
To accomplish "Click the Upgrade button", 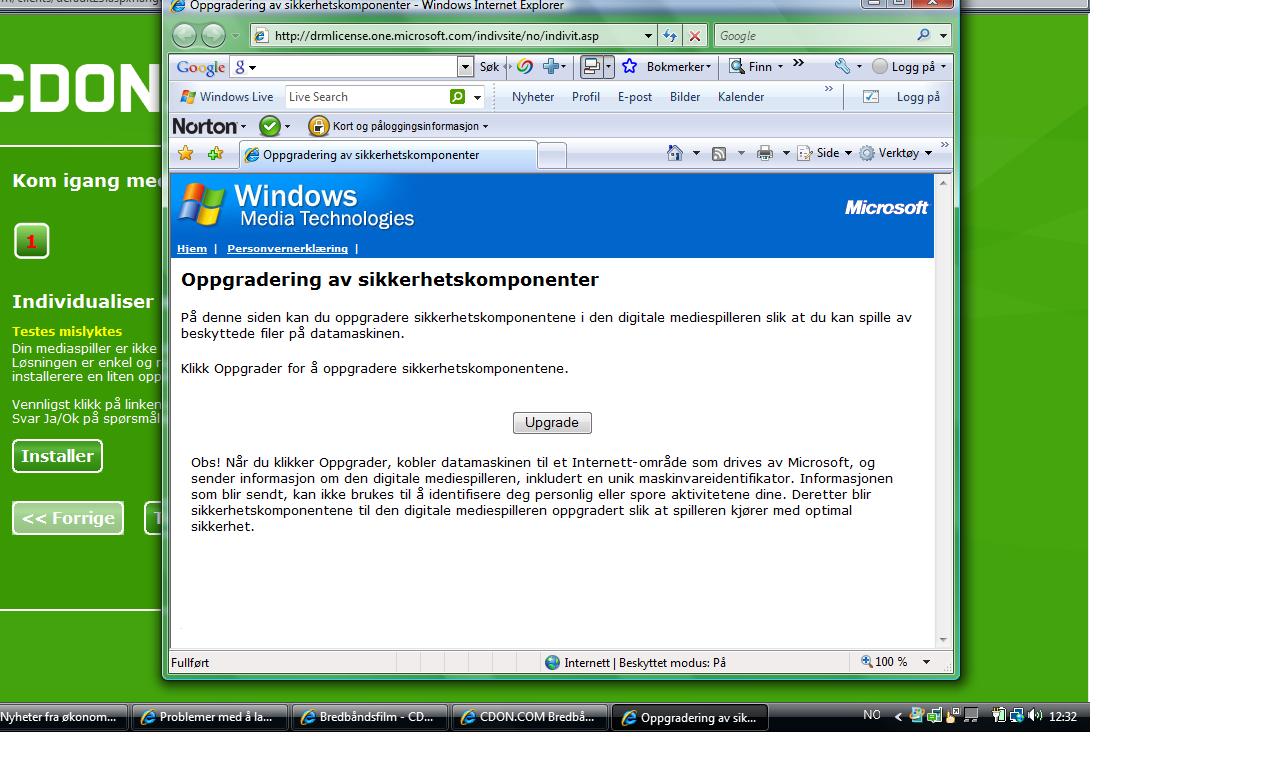I will click(x=552, y=423).
